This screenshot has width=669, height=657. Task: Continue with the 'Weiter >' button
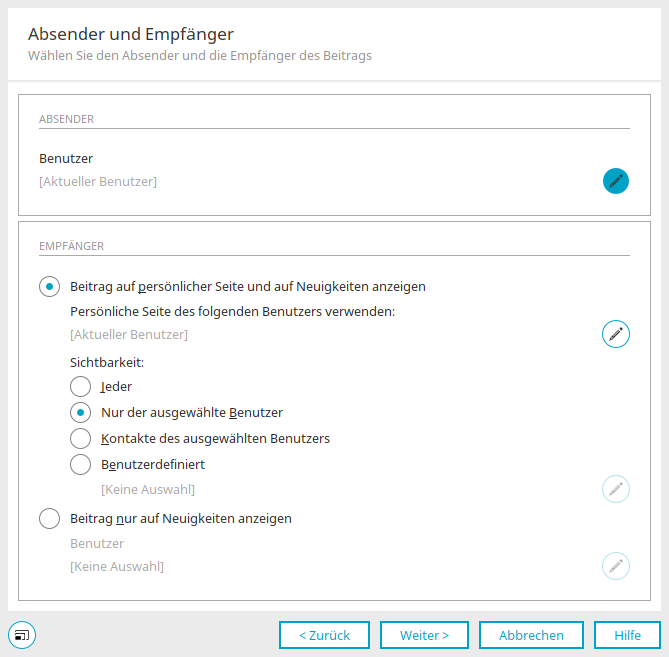[424, 635]
